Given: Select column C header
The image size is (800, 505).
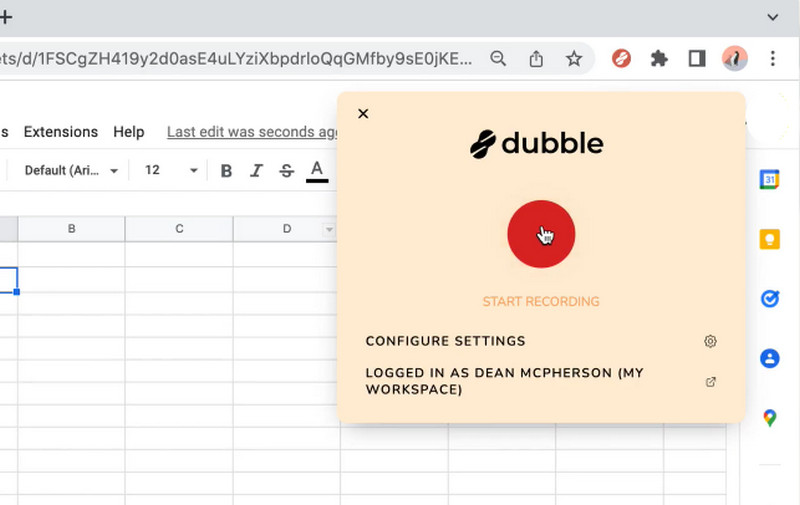Looking at the screenshot, I should [179, 229].
